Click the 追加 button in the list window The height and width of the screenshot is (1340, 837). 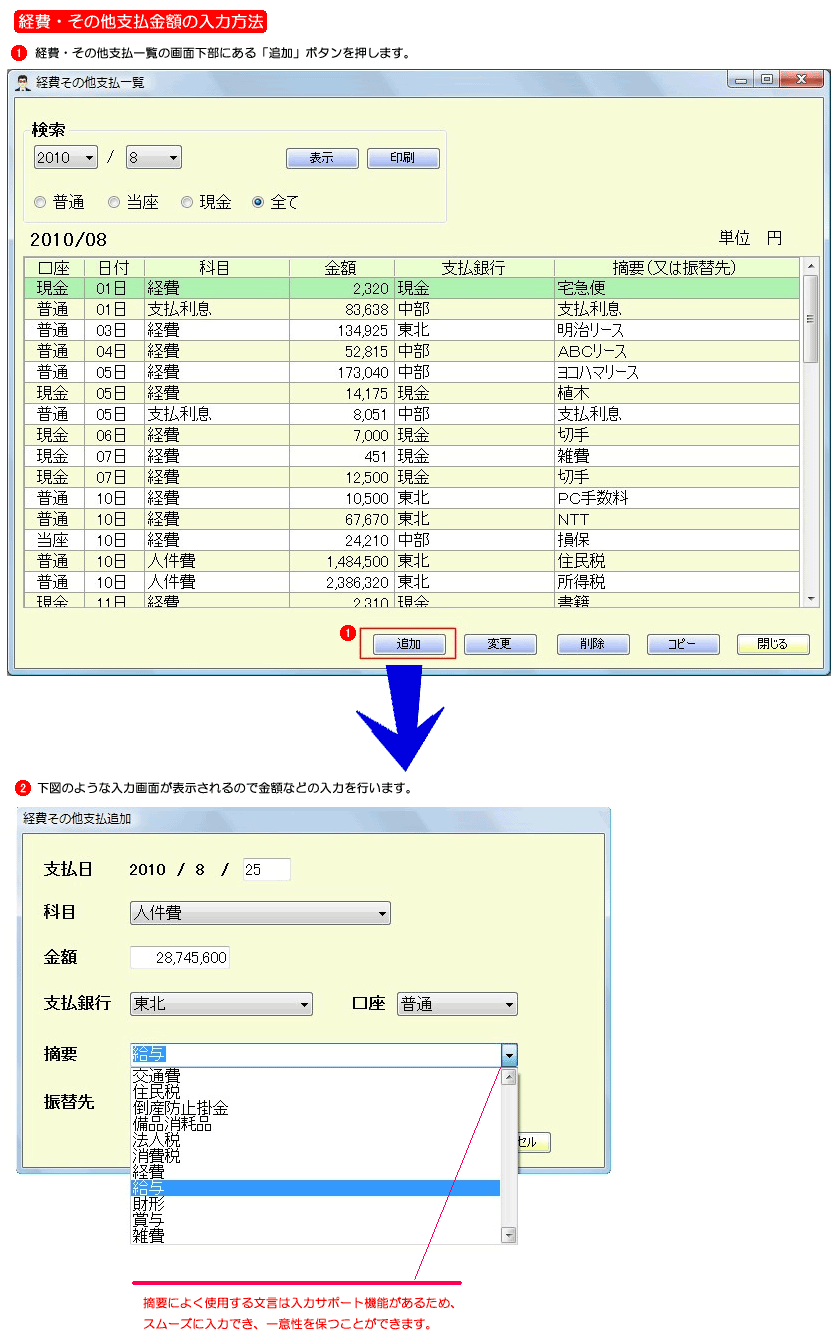tap(409, 644)
